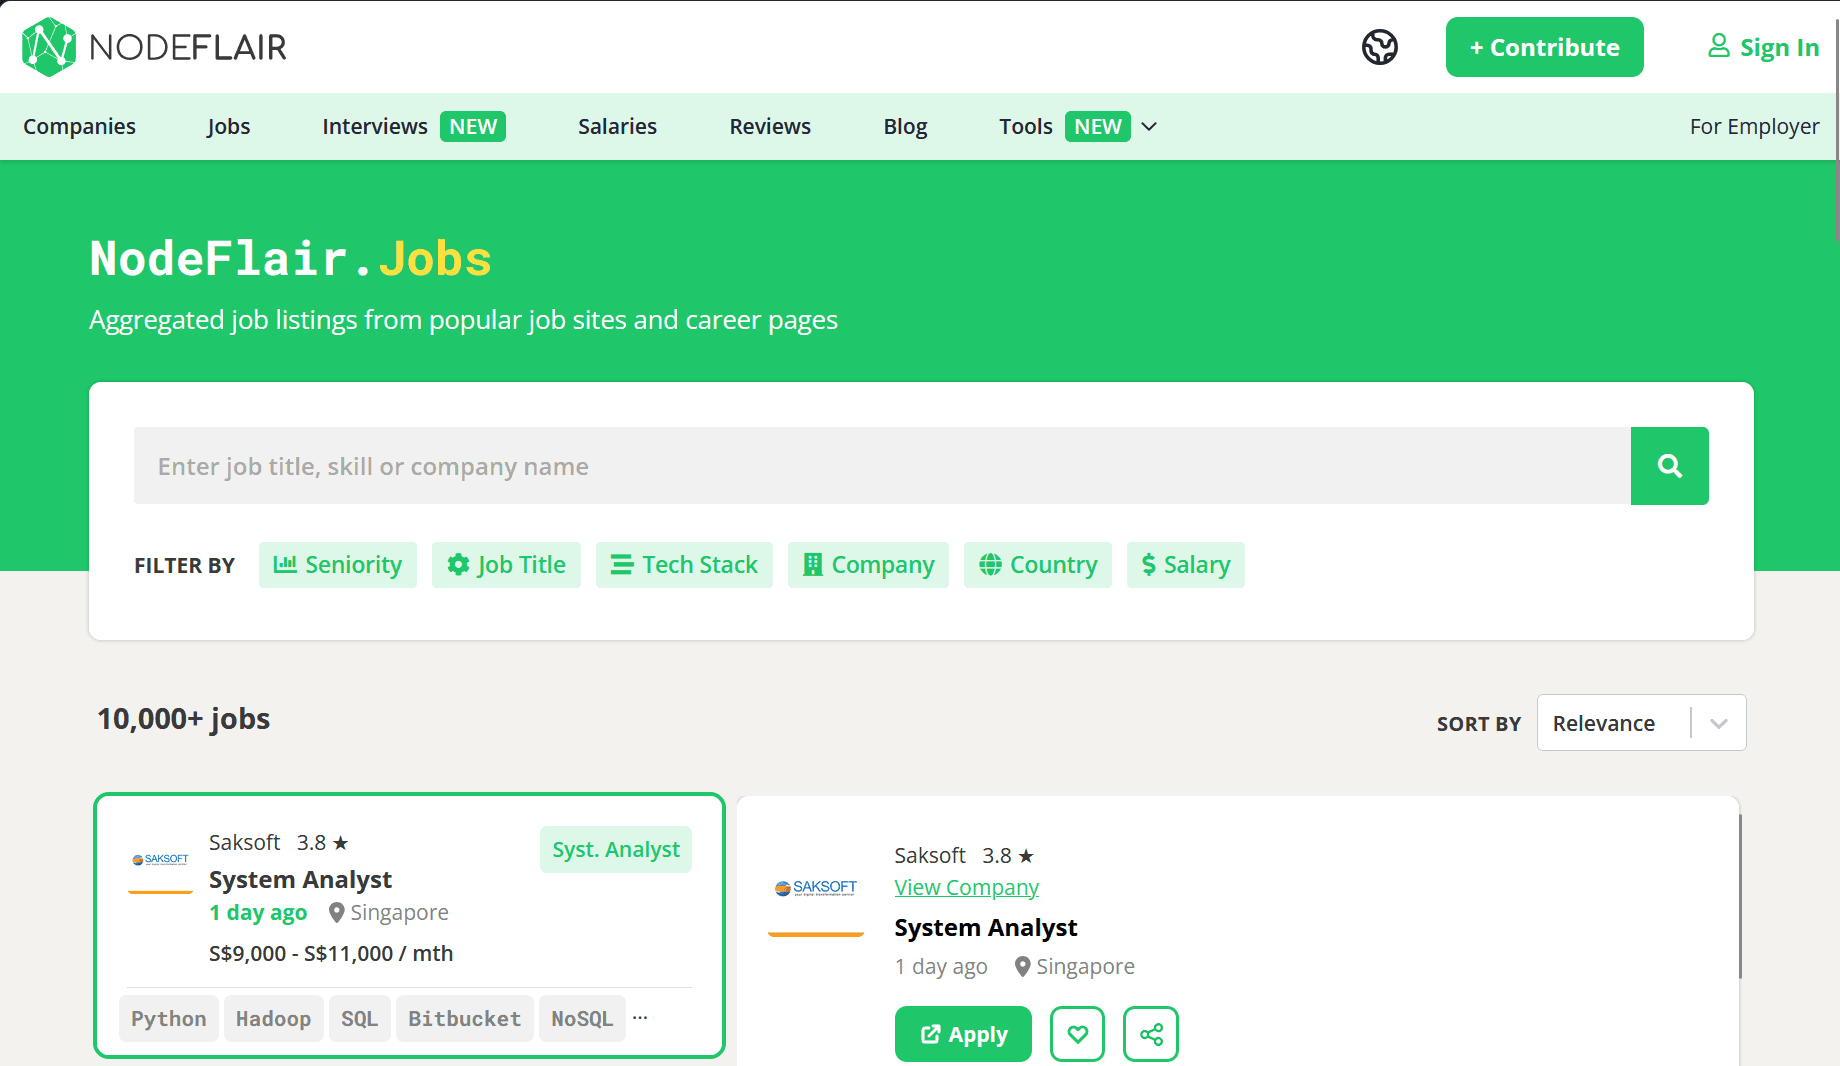Click the NEW badge next to Tools

(x=1098, y=127)
